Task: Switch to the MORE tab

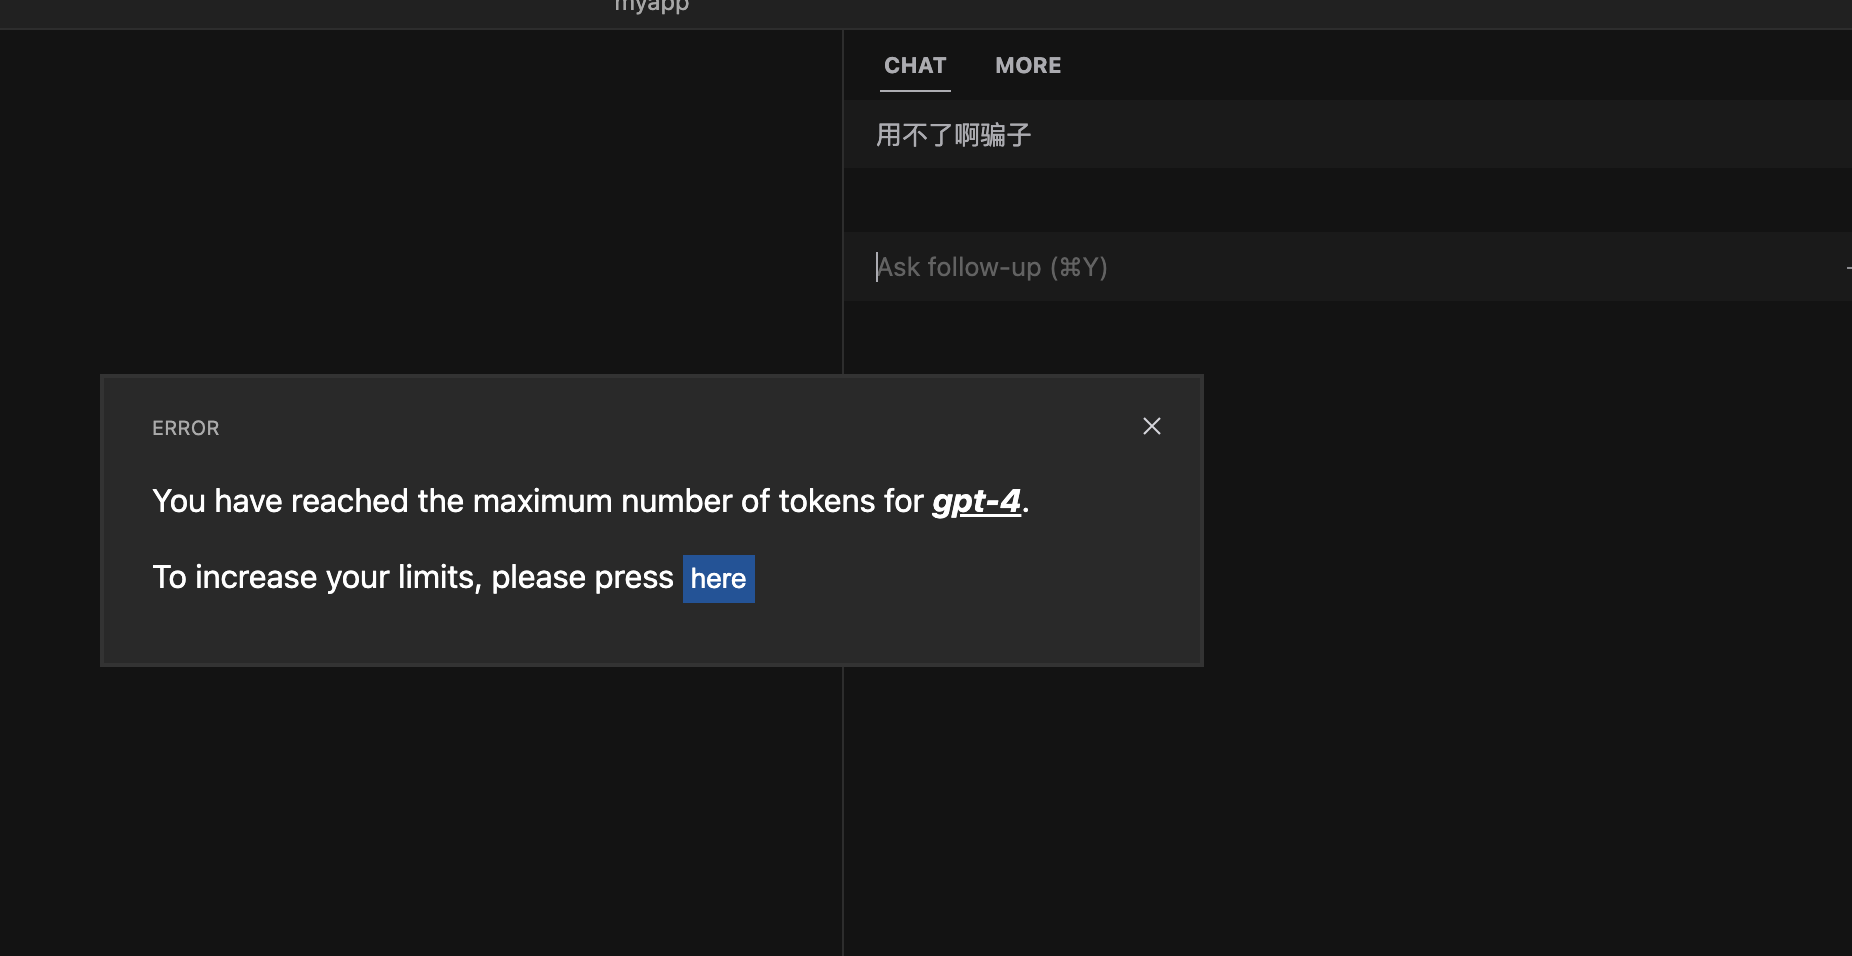Action: 1028,66
